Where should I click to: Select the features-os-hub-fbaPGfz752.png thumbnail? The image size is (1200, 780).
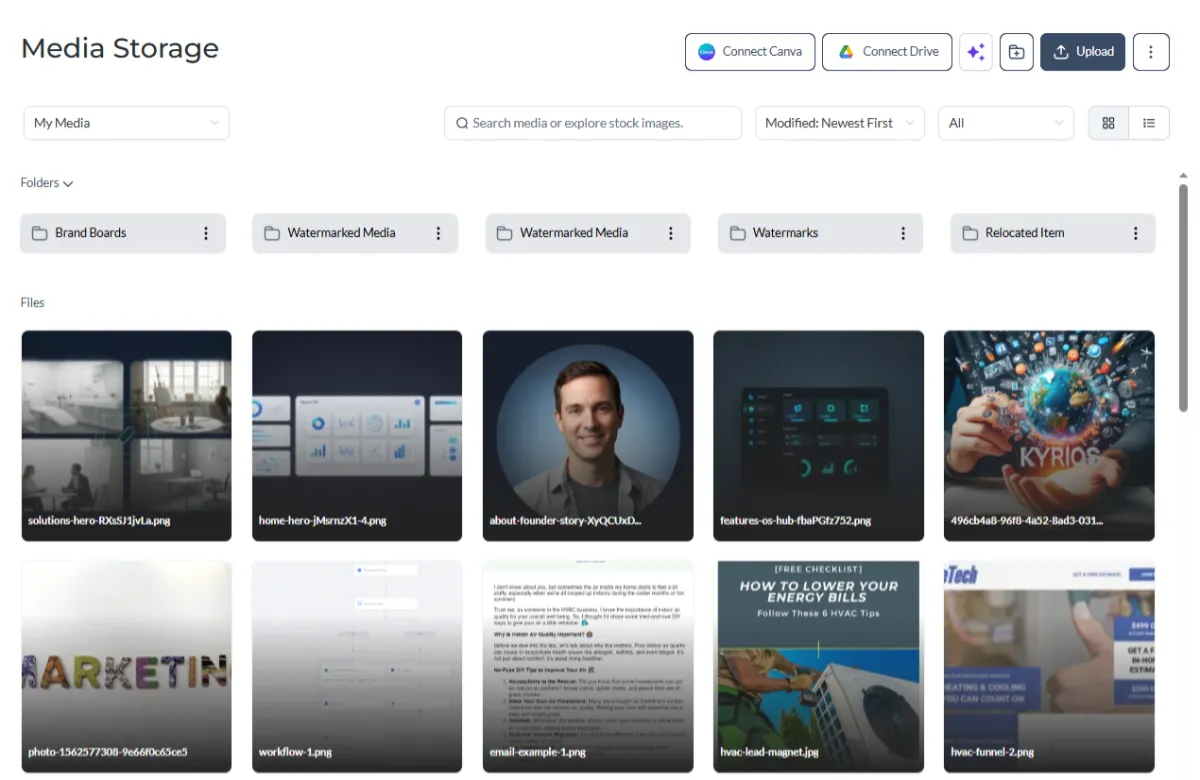(x=818, y=436)
